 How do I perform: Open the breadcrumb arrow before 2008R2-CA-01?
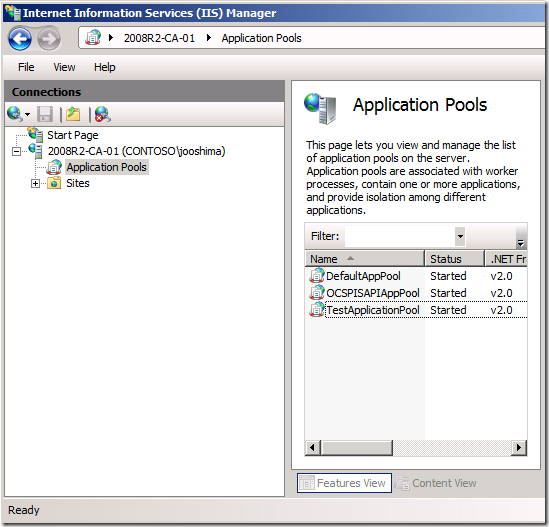click(x=111, y=37)
